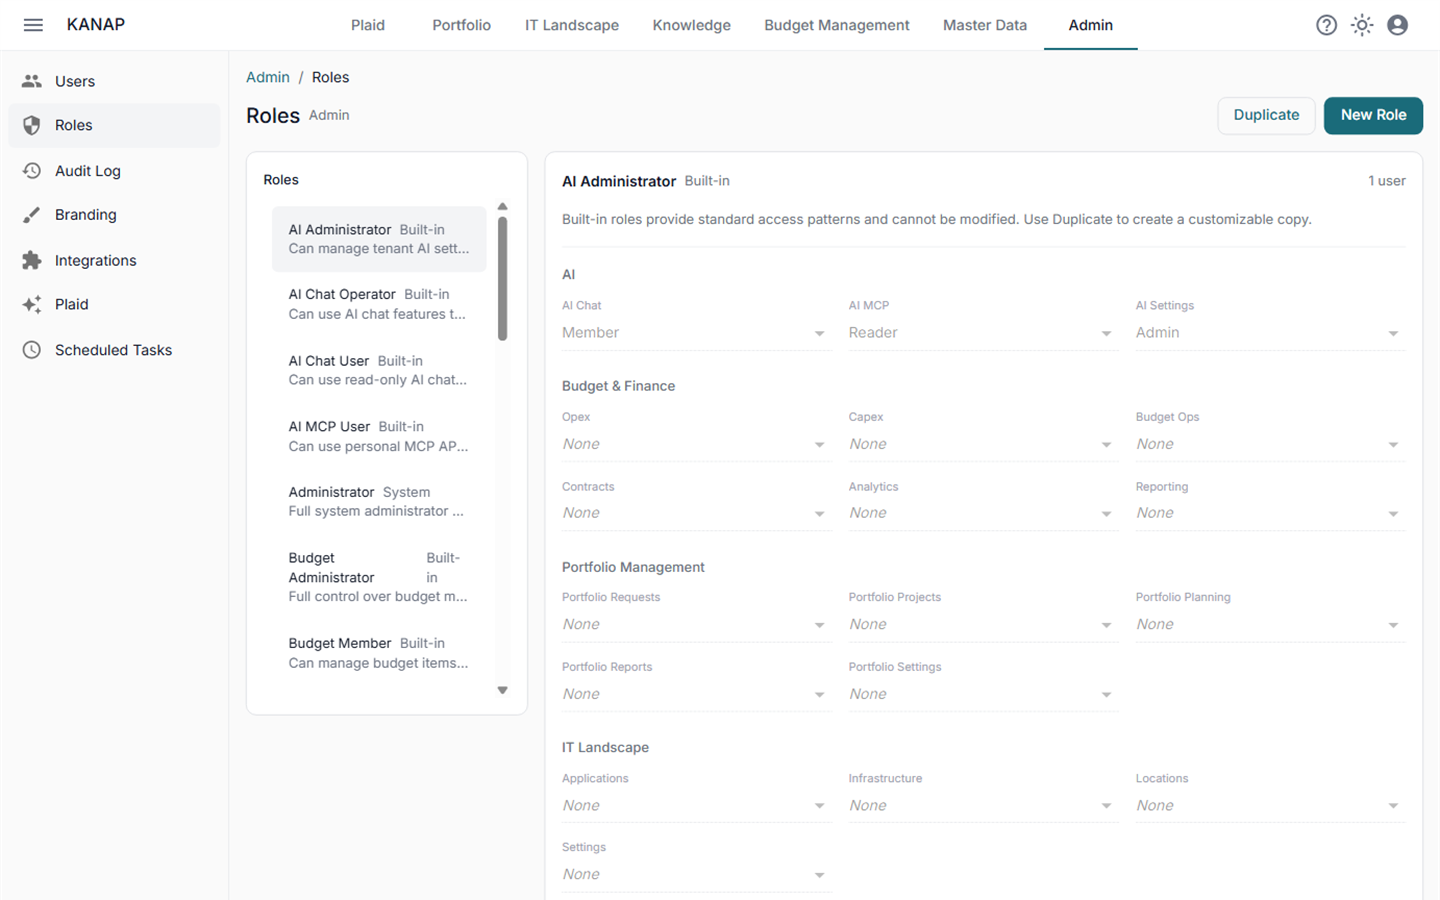Click the roles list scrollbar thumb

[502, 279]
